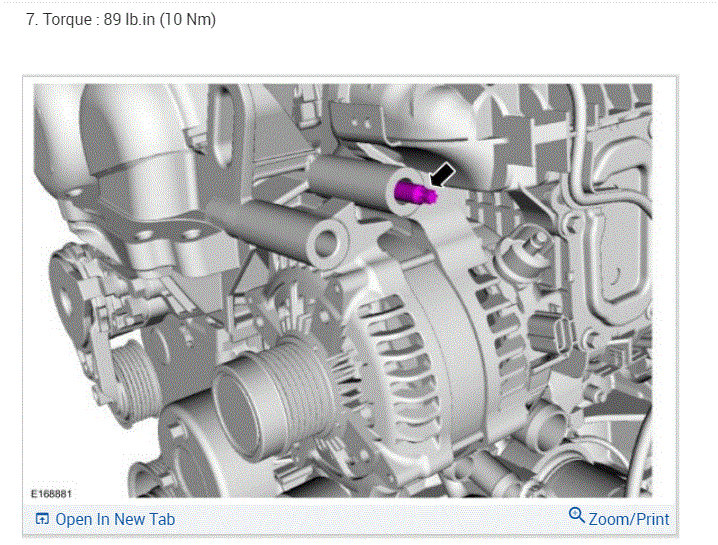Click the Zoom/Print magnifier icon
The width and height of the screenshot is (718, 545).
577,515
